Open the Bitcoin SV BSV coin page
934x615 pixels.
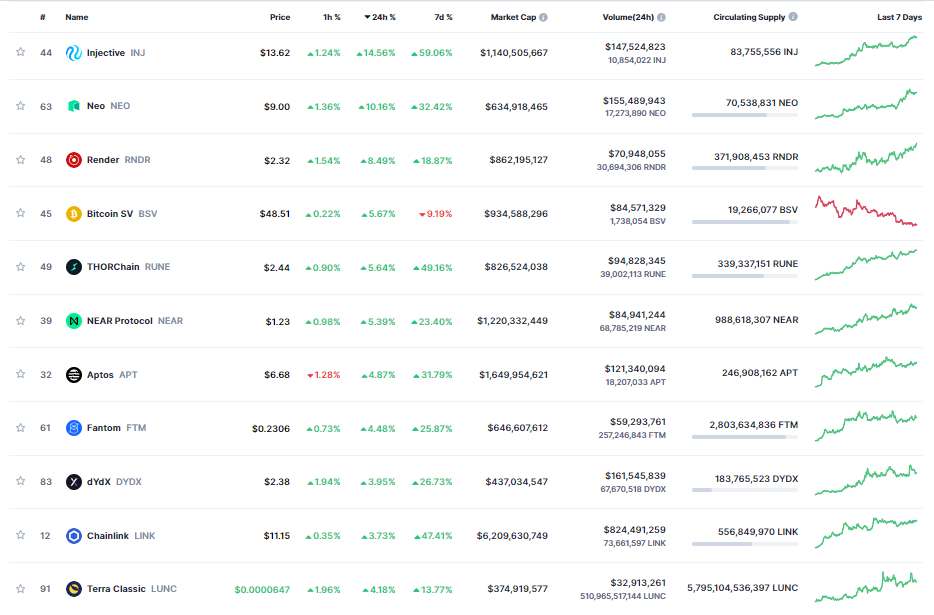(122, 213)
